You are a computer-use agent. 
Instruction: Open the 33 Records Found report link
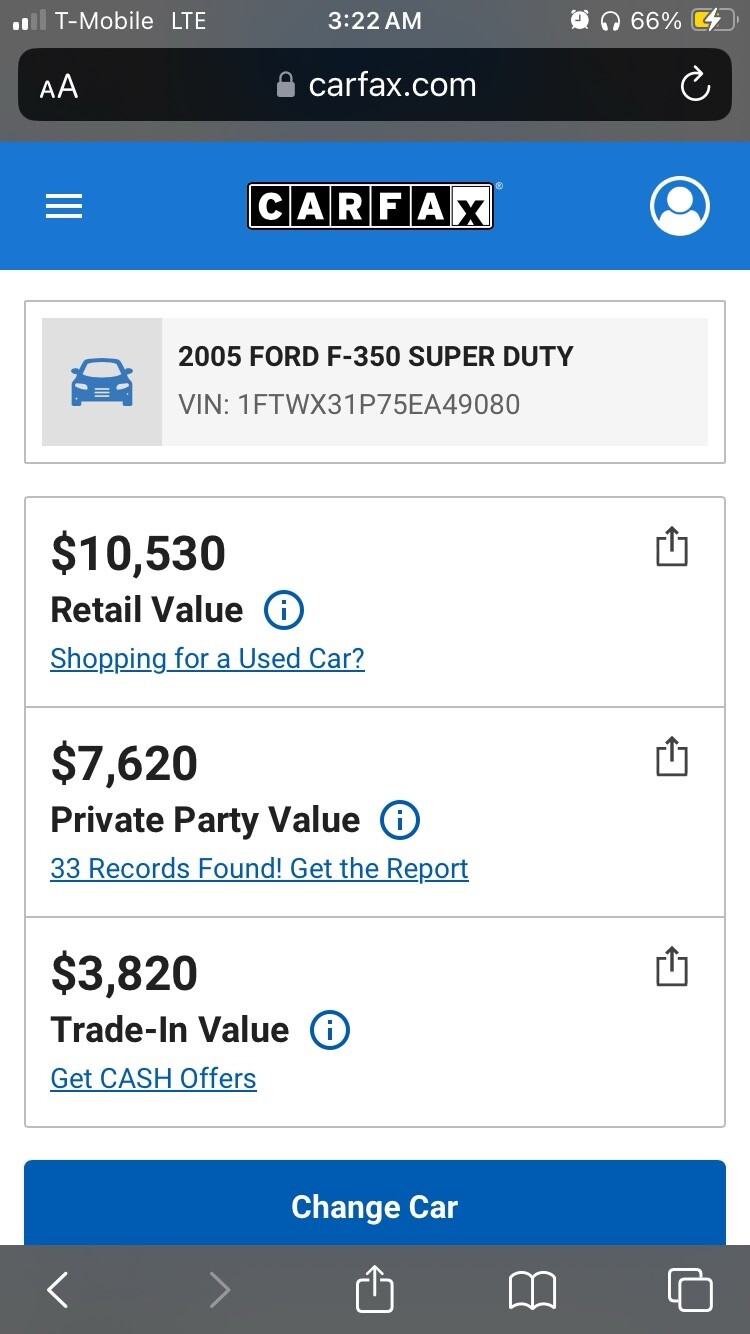(259, 869)
